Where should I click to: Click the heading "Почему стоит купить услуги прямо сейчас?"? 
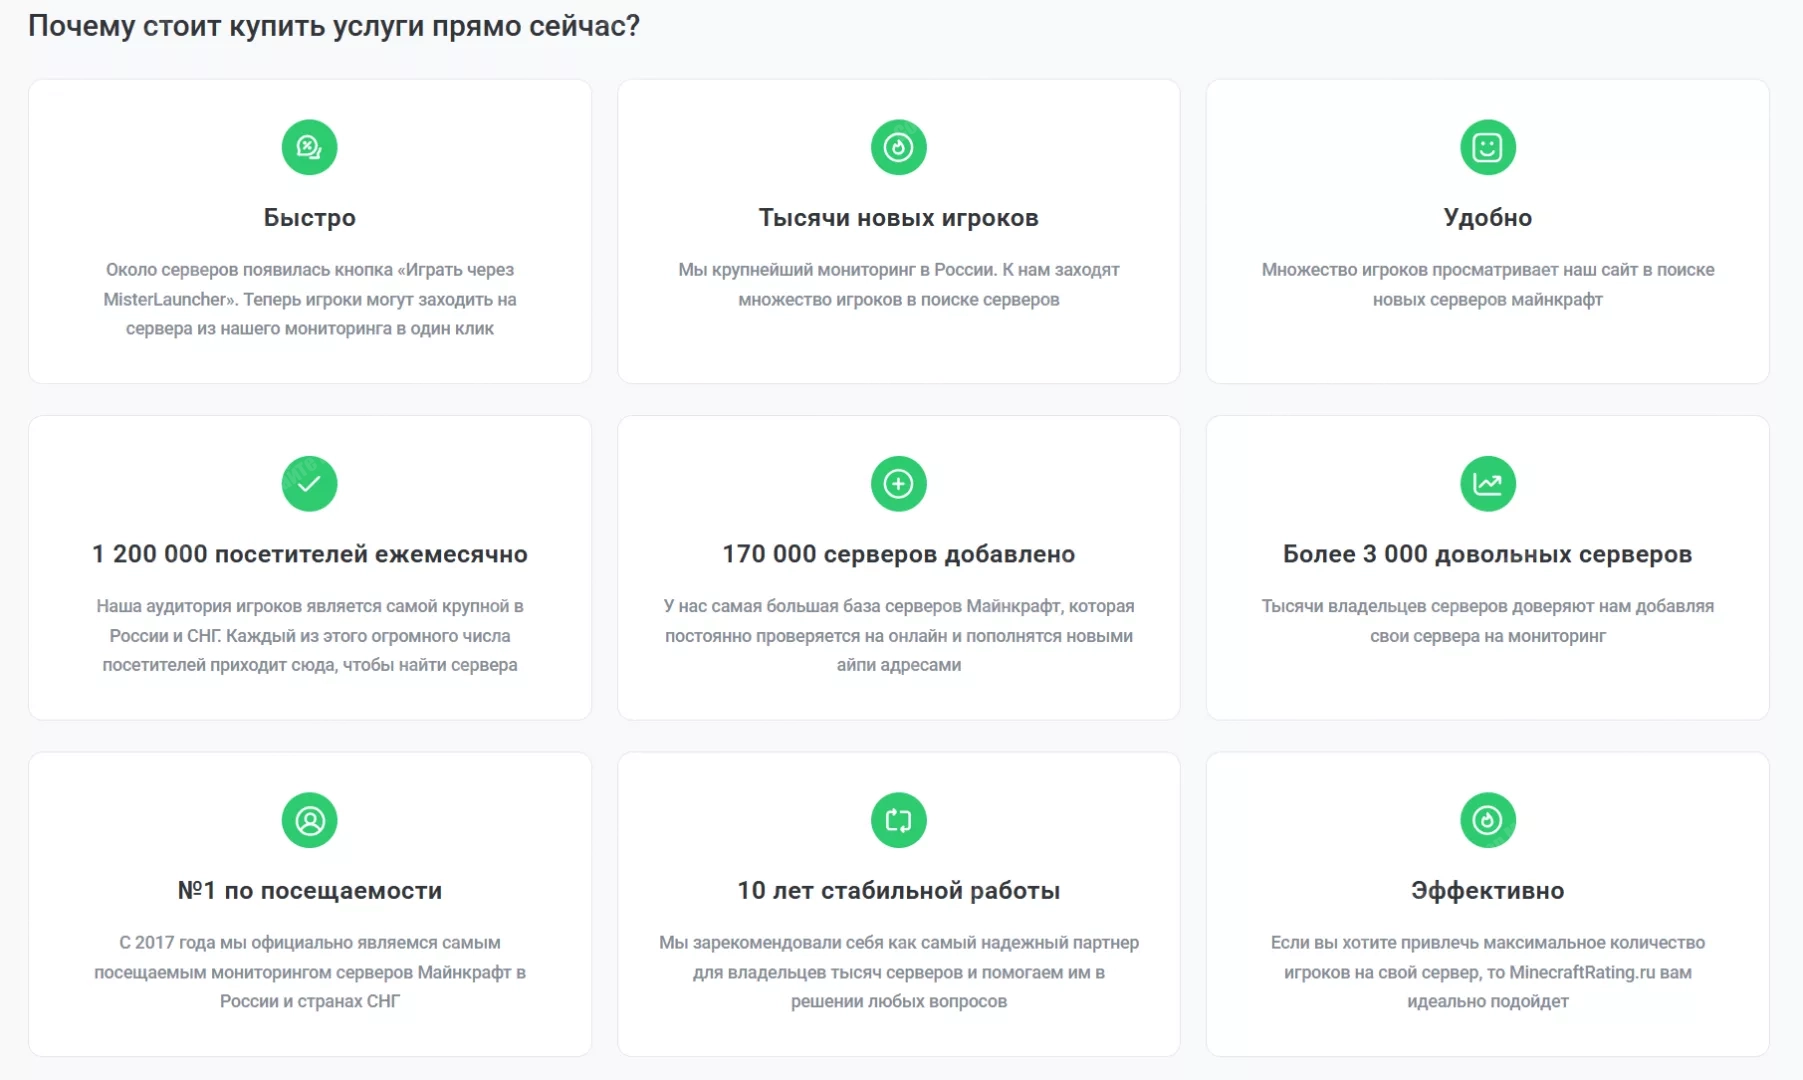pyautogui.click(x=334, y=26)
